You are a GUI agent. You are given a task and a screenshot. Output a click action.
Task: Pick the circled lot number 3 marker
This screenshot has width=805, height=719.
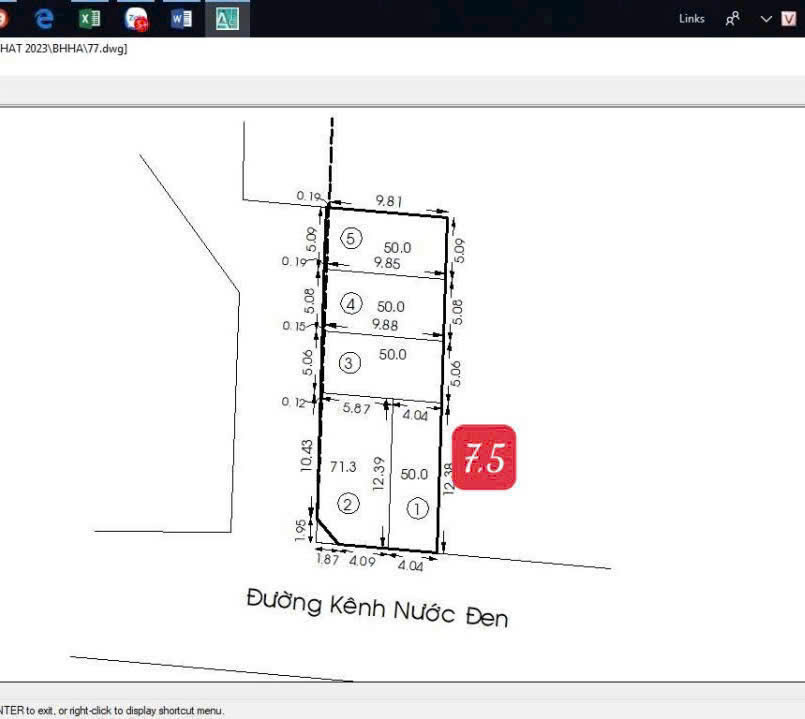pyautogui.click(x=349, y=362)
